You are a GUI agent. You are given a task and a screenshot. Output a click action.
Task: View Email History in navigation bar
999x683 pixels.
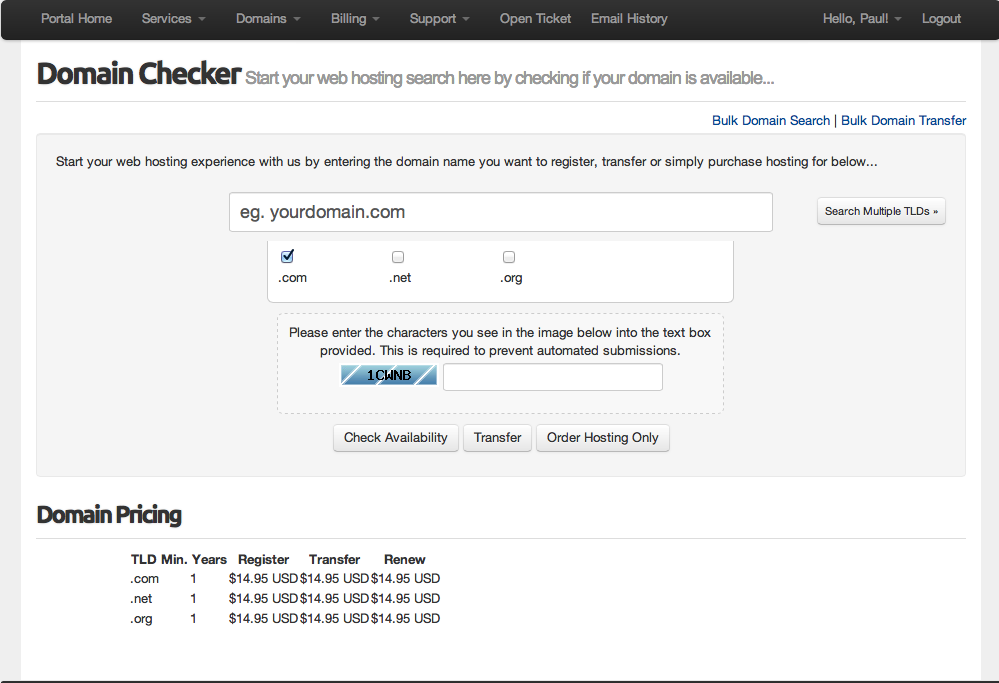(x=629, y=18)
